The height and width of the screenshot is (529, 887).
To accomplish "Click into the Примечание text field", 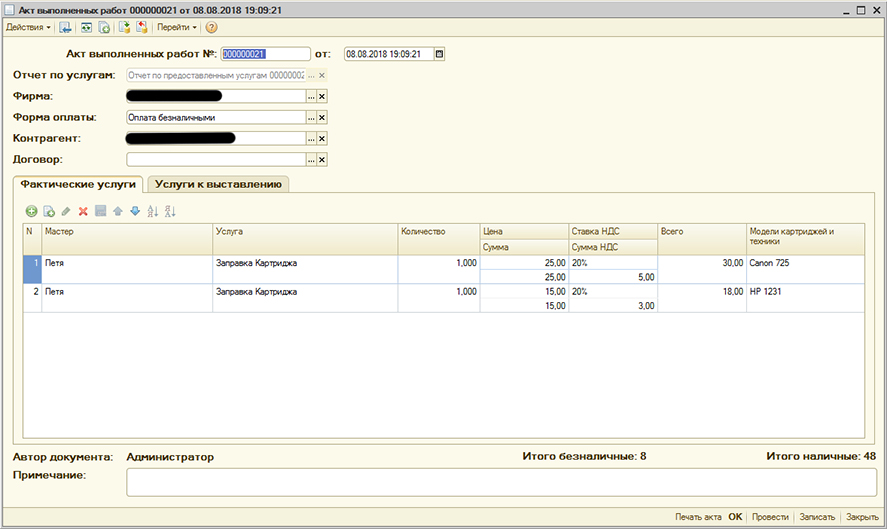I will click(x=500, y=482).
